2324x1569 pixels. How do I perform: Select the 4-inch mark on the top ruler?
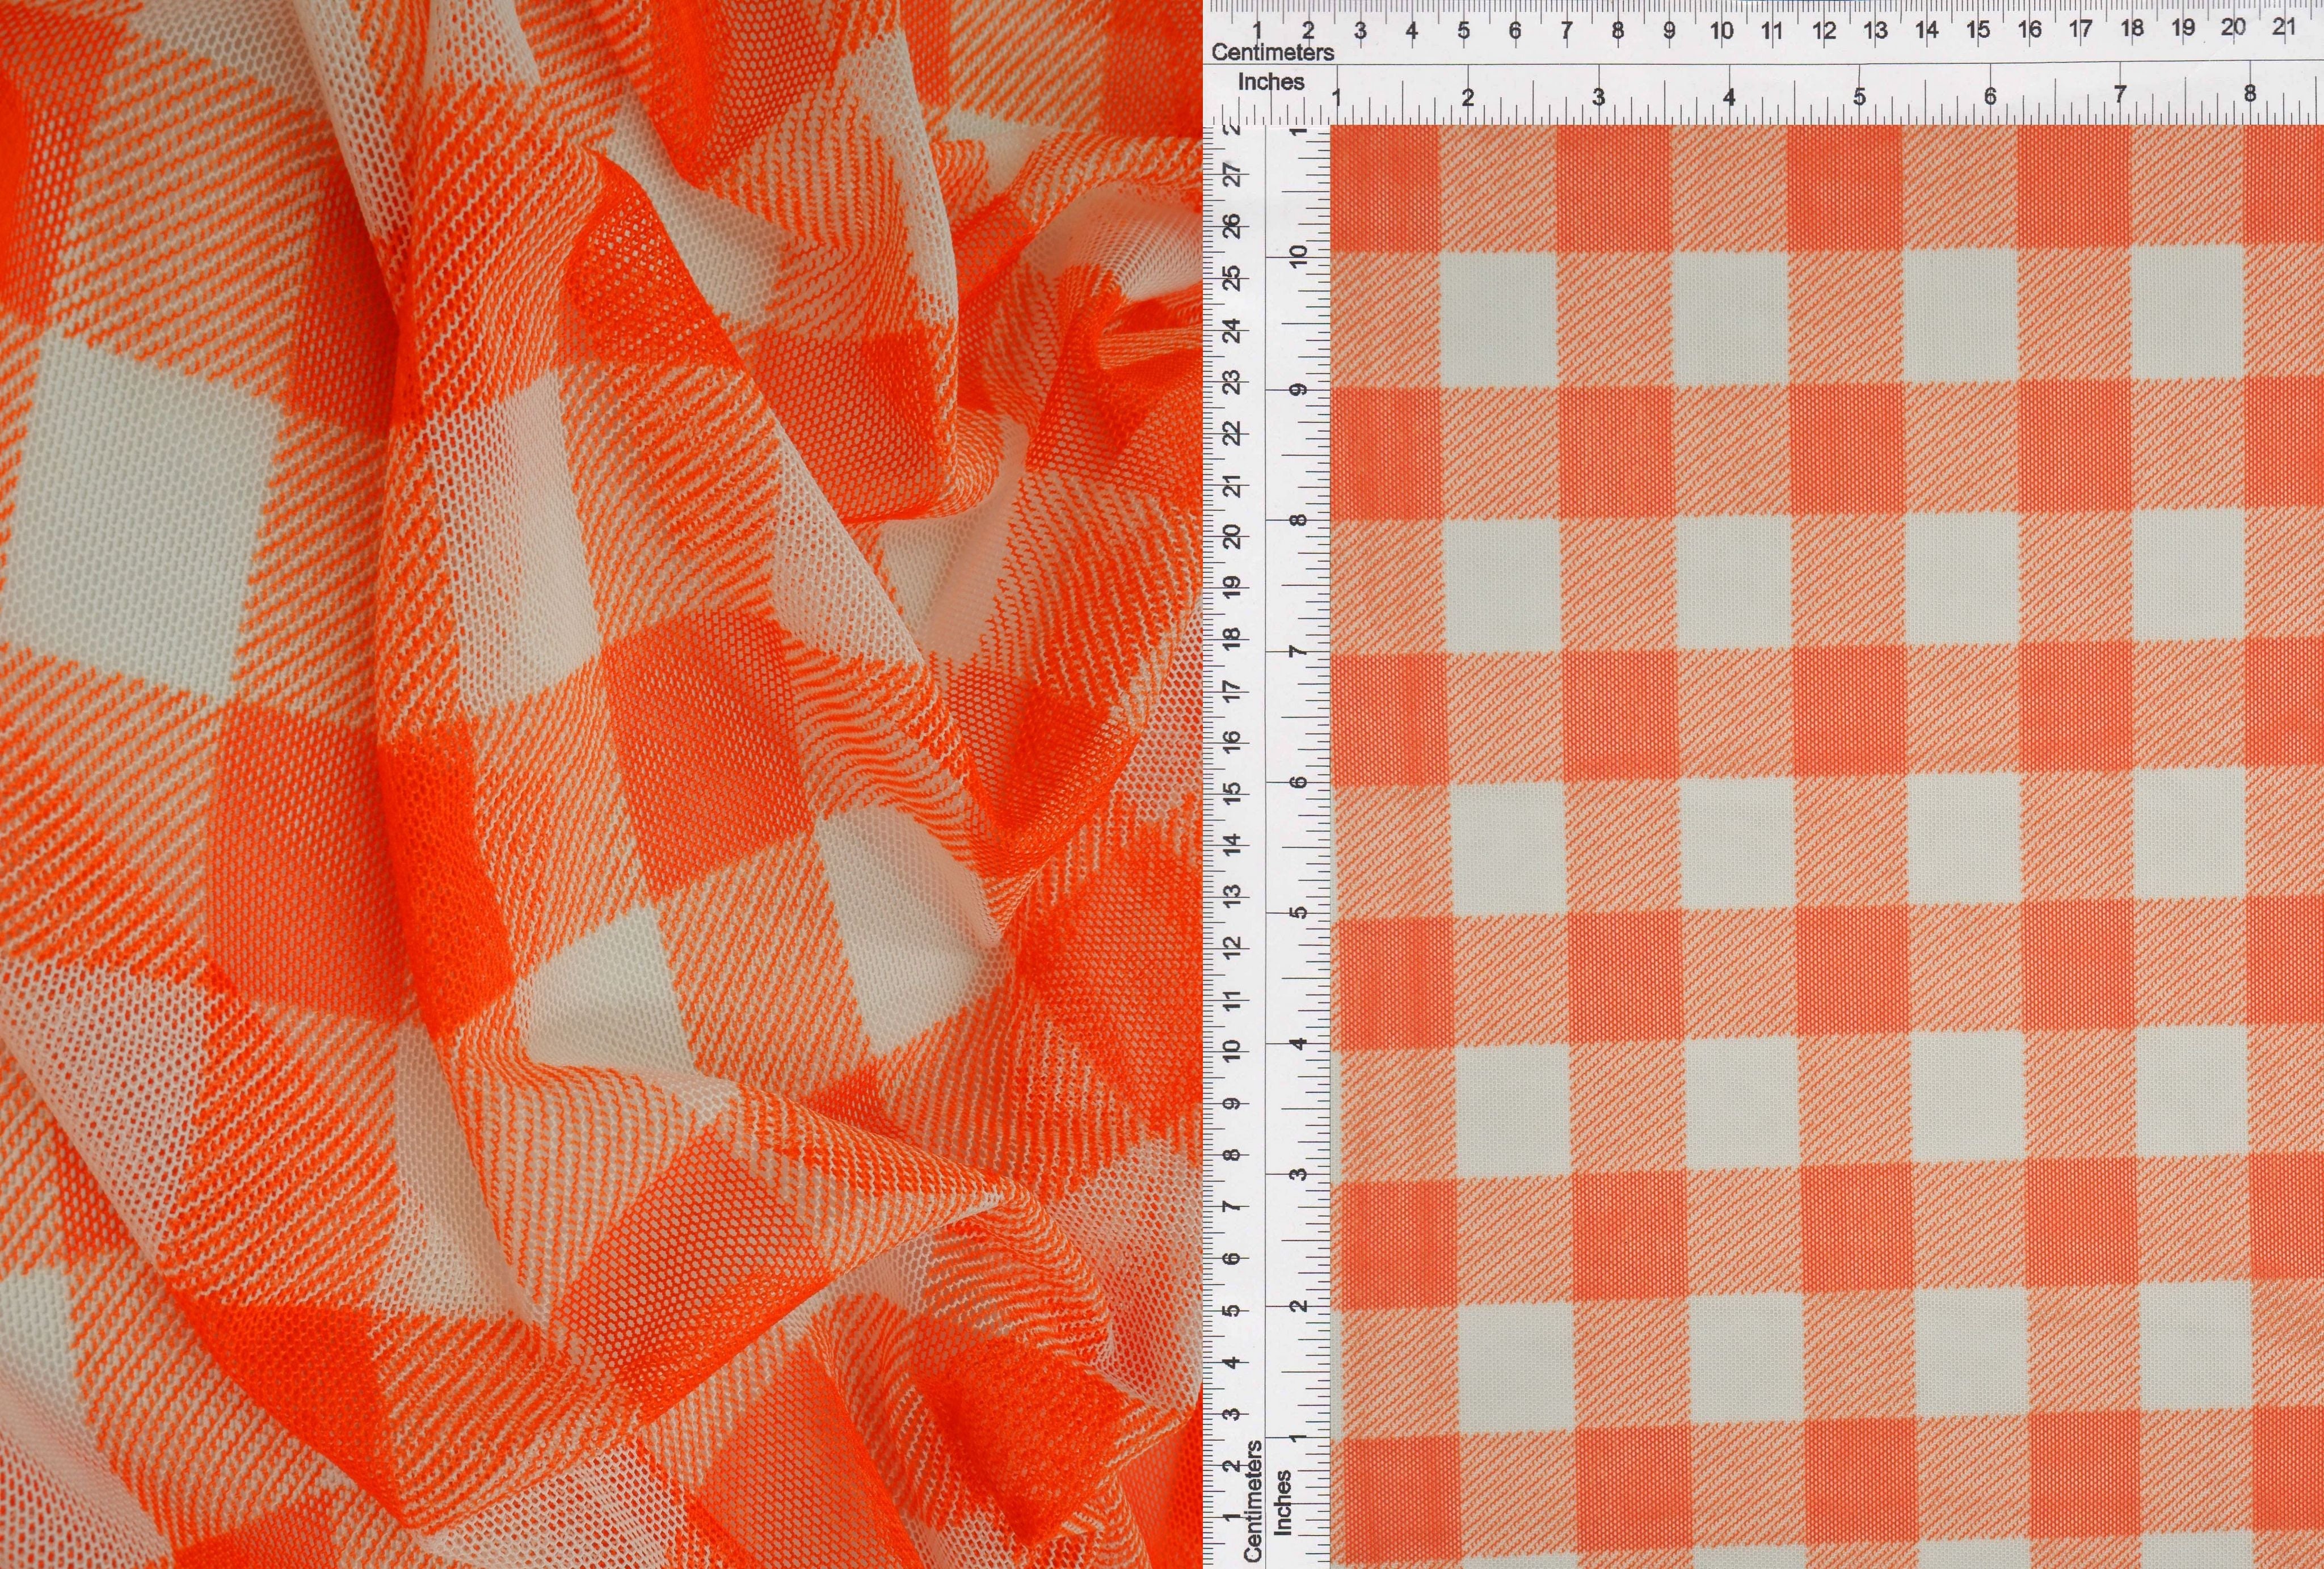tap(1730, 95)
